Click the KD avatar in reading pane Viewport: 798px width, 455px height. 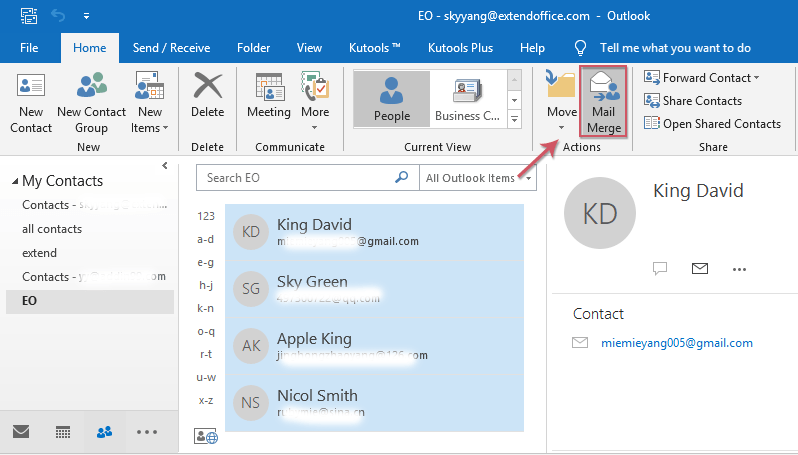[600, 213]
